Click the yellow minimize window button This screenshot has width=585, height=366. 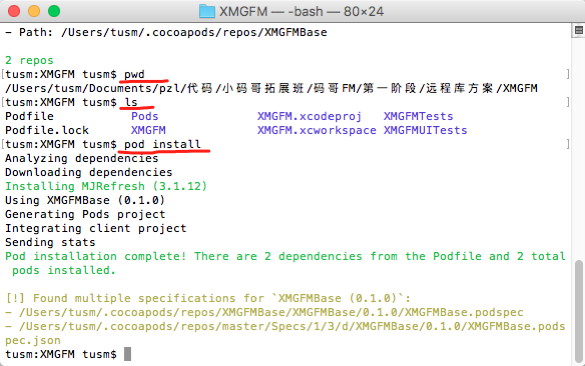[x=34, y=11]
